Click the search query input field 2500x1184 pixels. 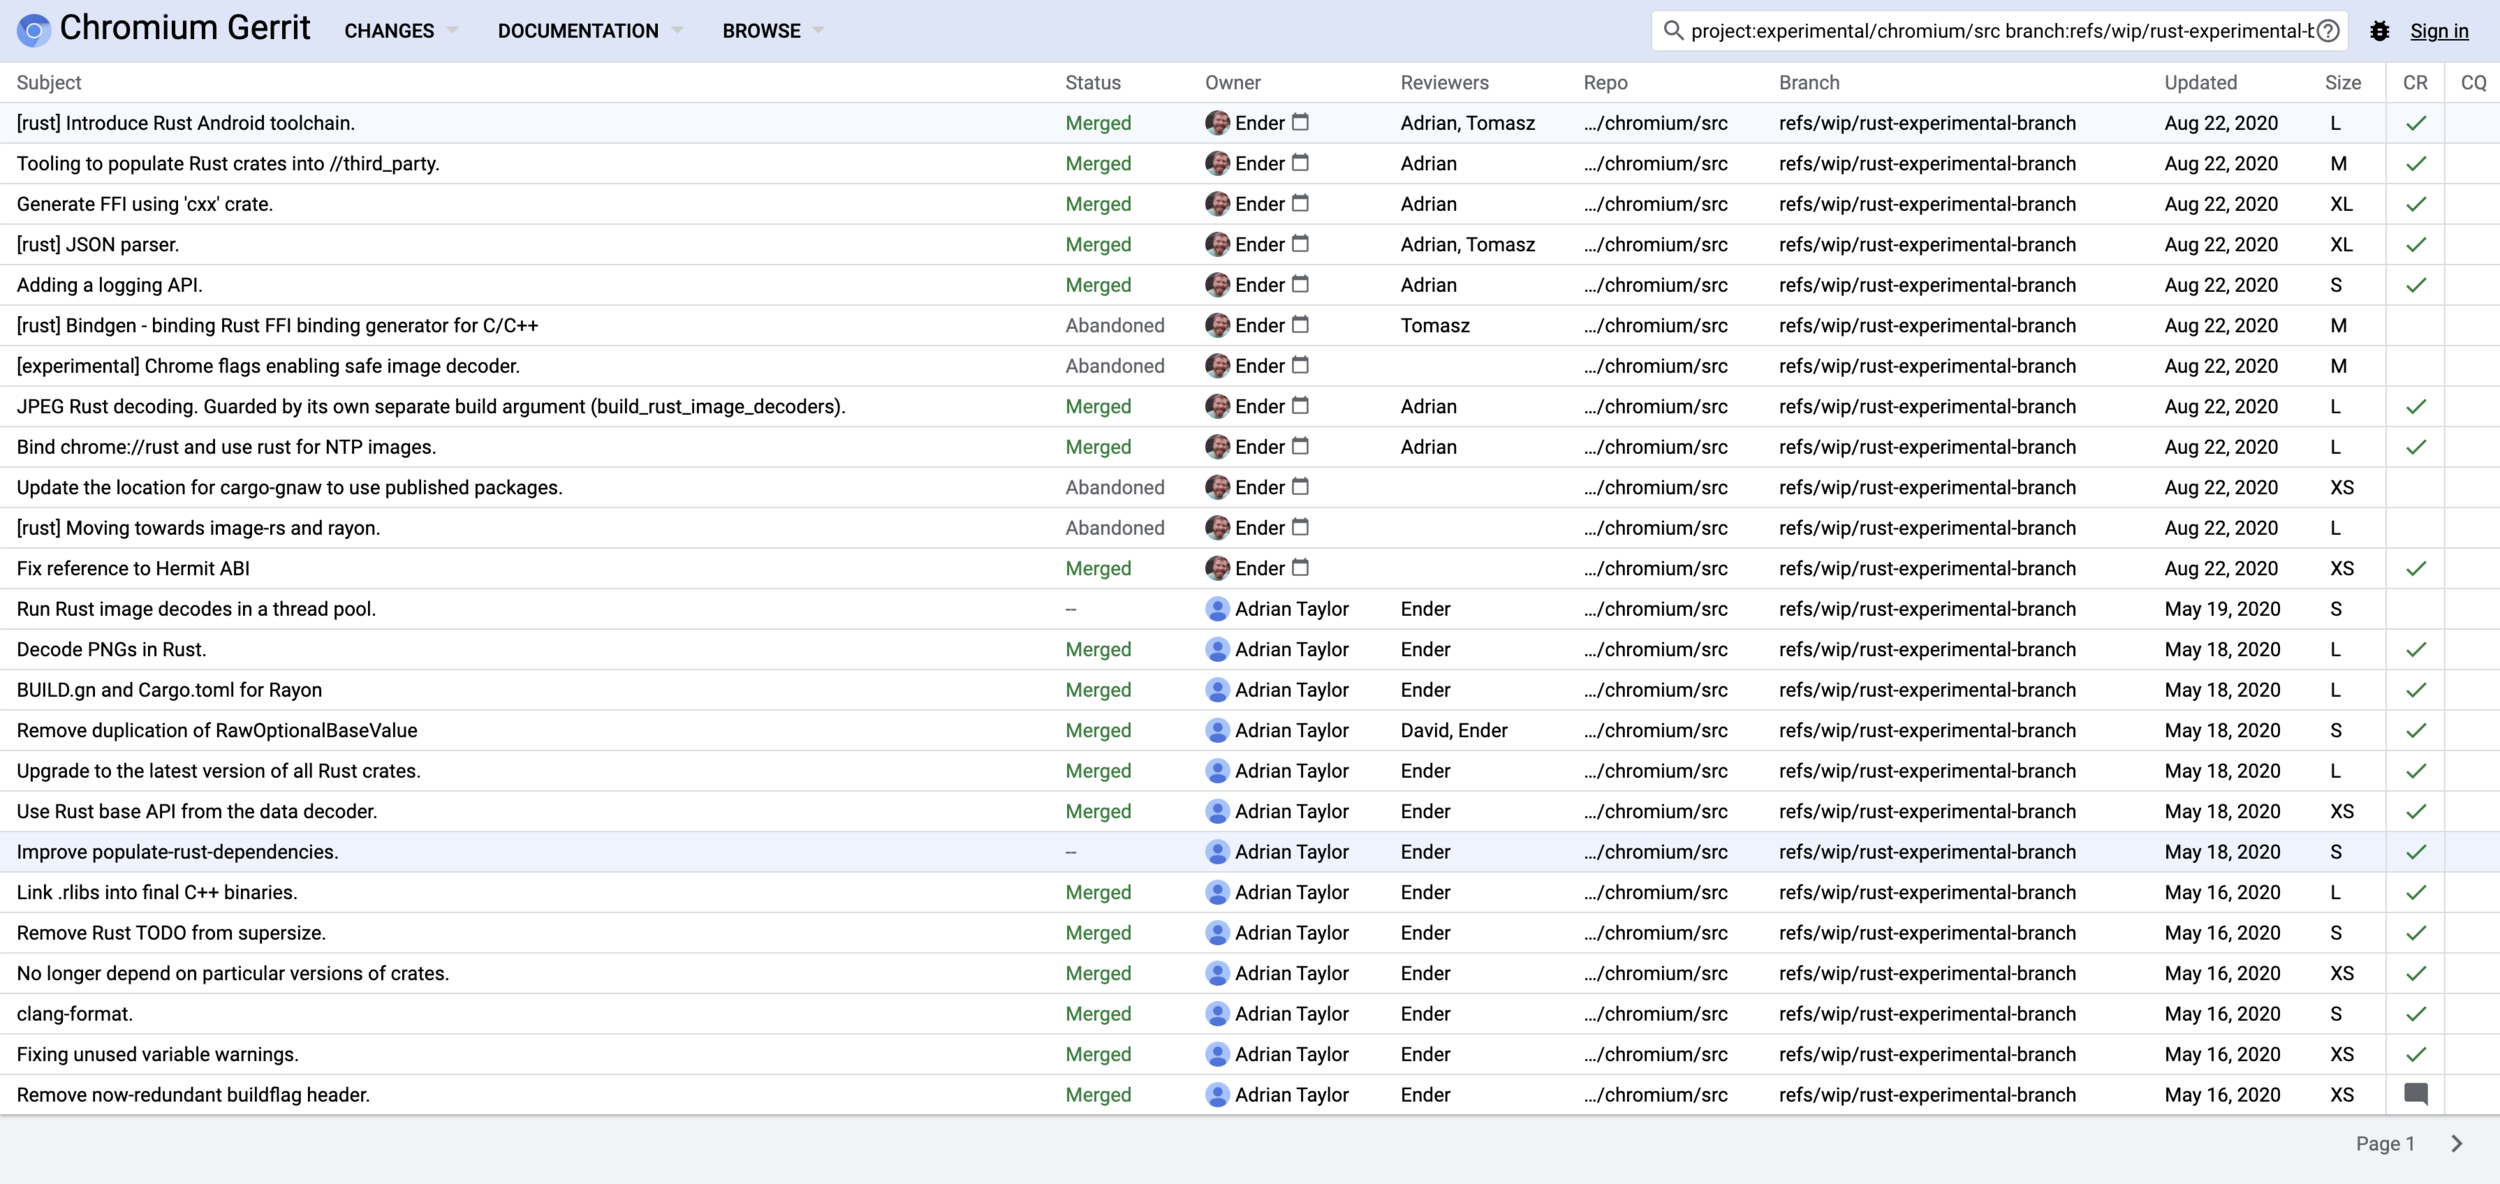click(2000, 31)
